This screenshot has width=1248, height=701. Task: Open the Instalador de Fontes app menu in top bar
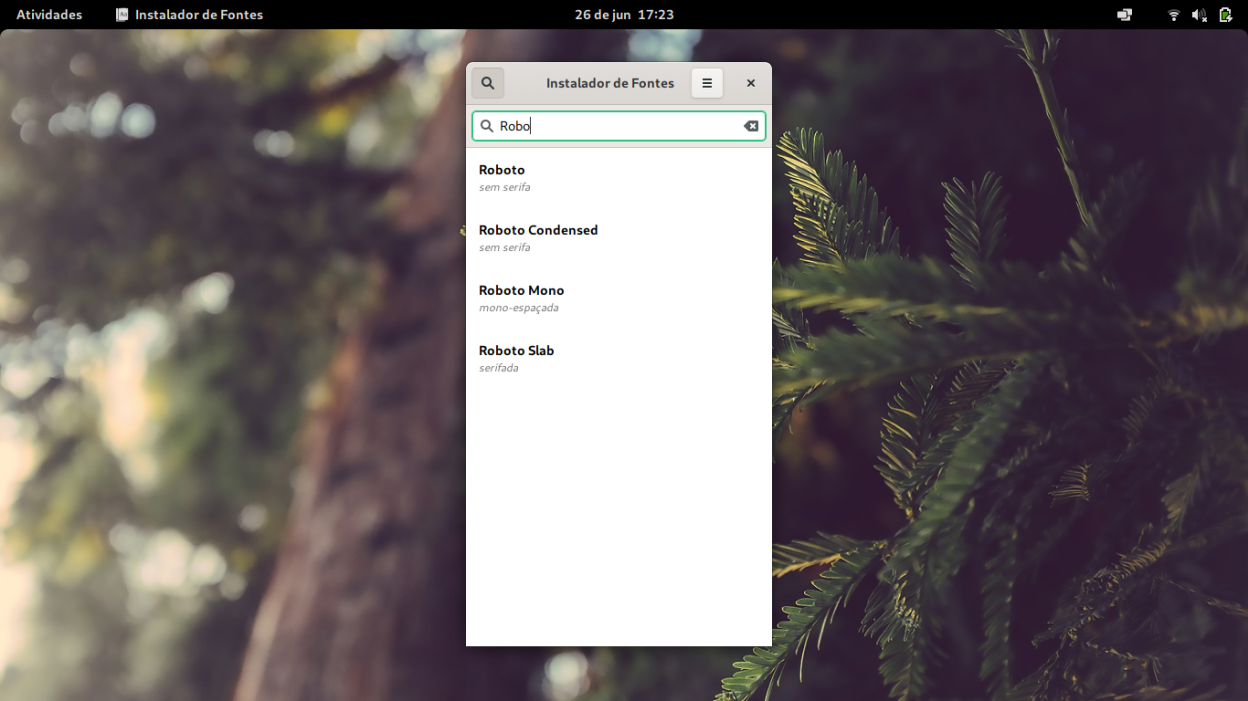pyautogui.click(x=190, y=15)
